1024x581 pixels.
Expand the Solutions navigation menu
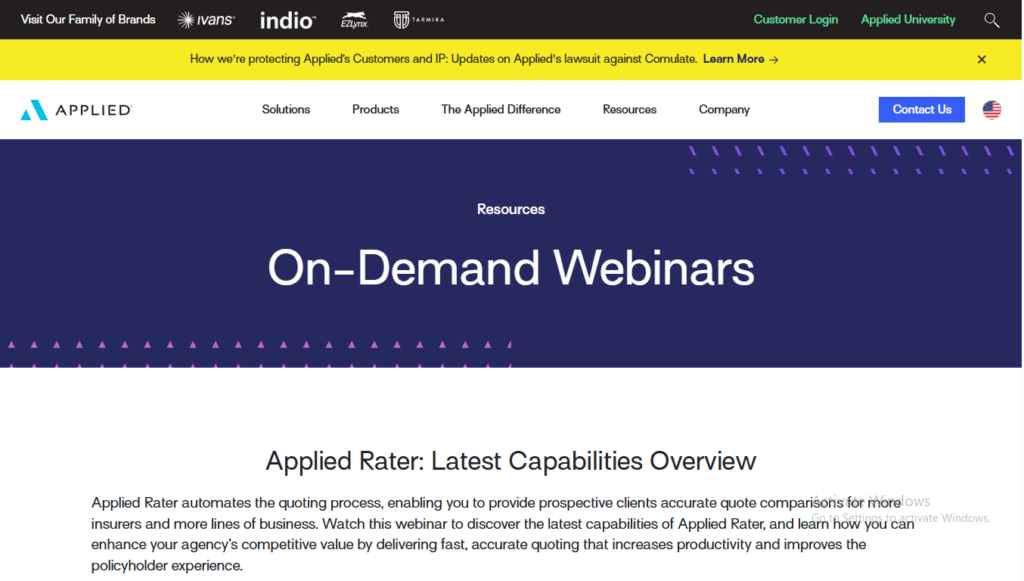[286, 110]
